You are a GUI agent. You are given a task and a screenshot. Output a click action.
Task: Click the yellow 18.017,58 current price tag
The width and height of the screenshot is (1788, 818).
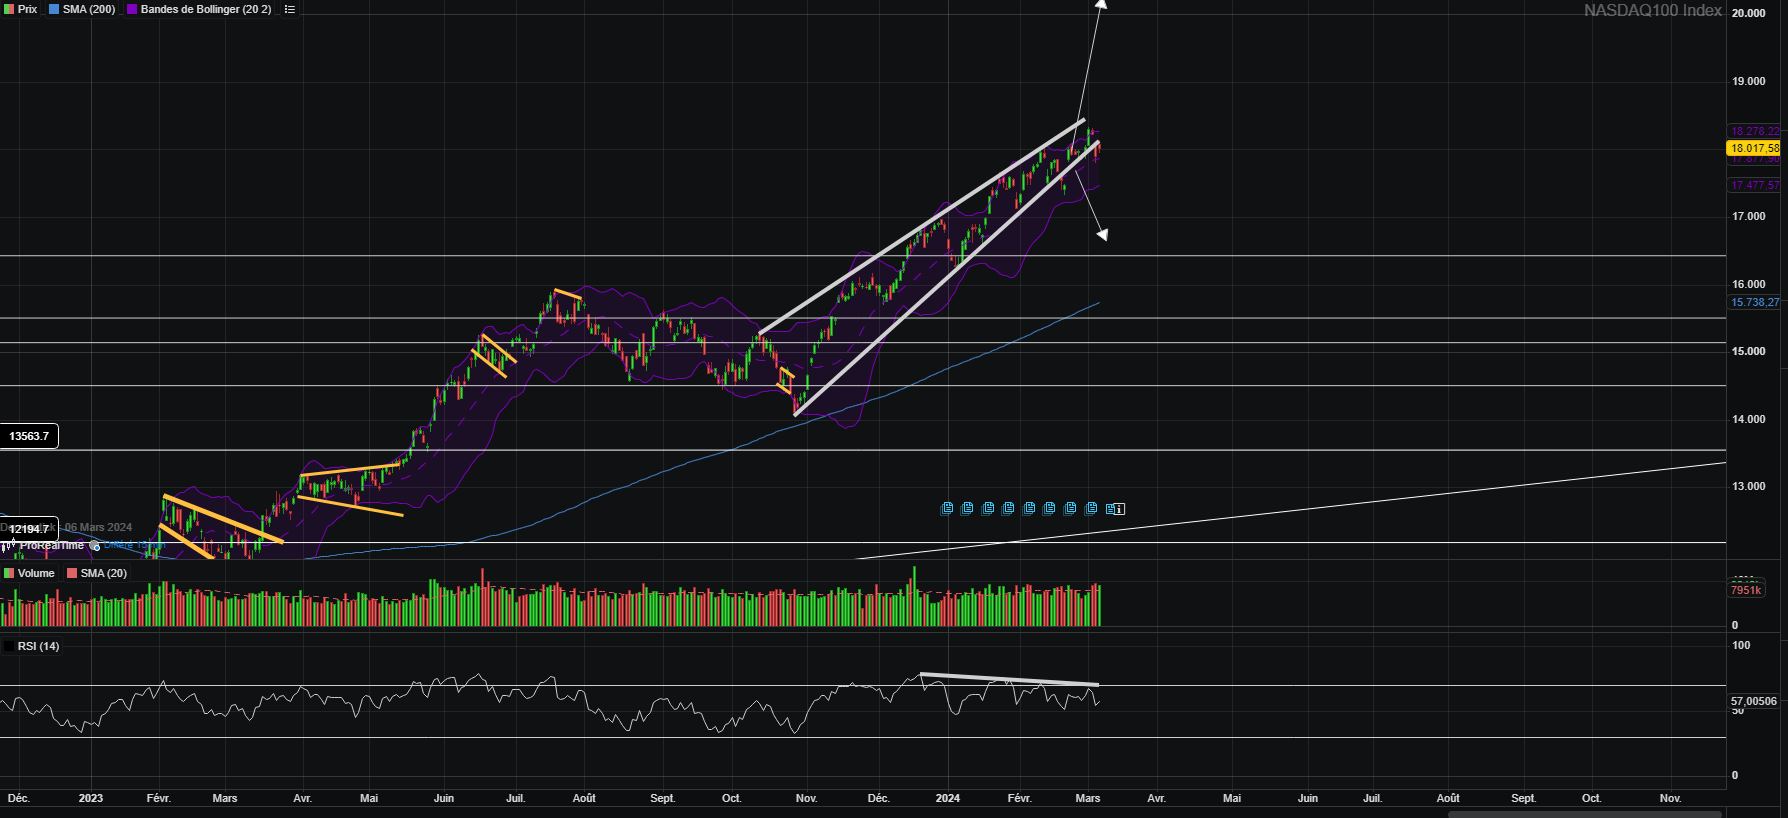point(1754,148)
